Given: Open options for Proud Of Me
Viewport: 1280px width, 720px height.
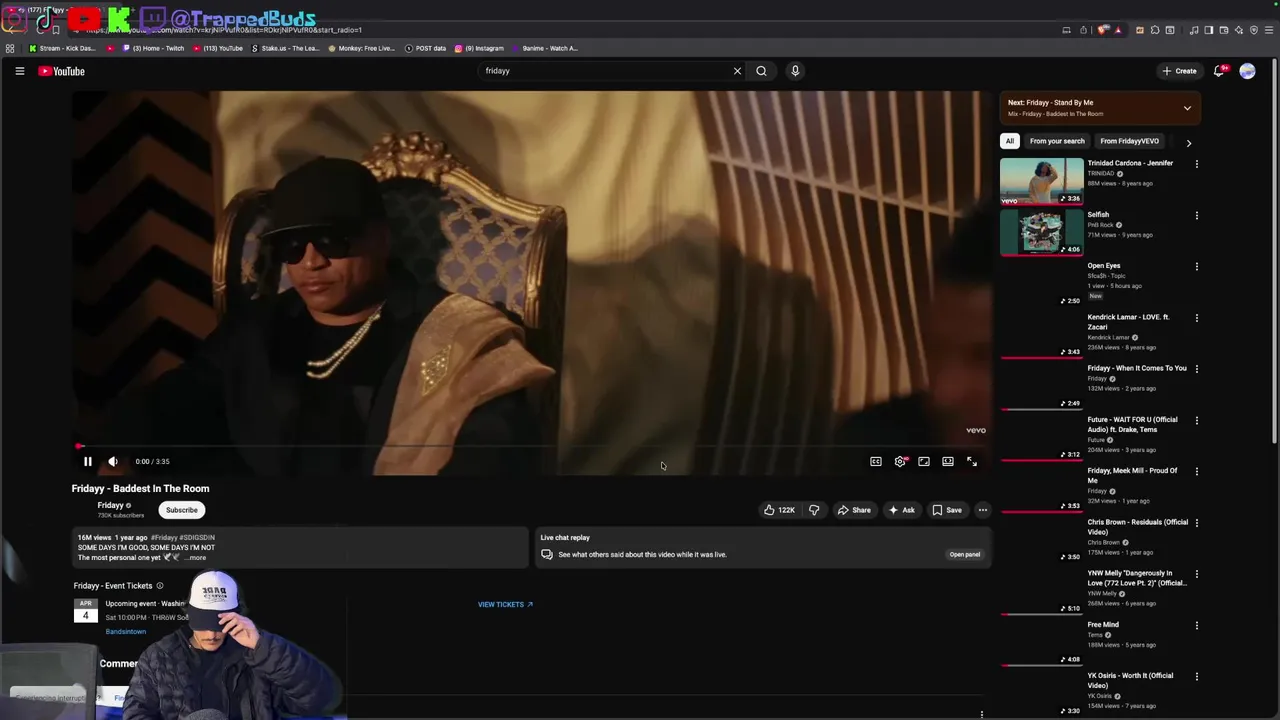Looking at the screenshot, I should click(x=1196, y=471).
